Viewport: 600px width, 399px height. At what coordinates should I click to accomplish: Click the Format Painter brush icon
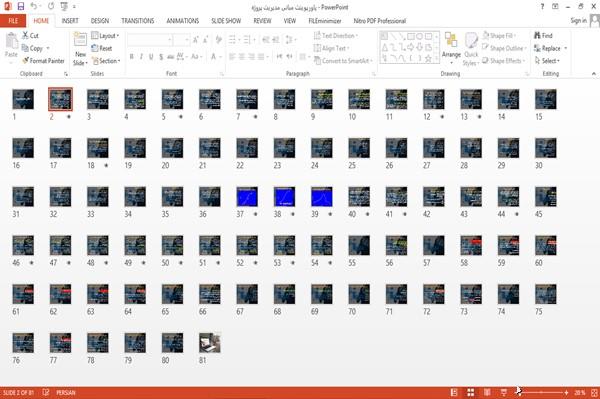click(25, 60)
